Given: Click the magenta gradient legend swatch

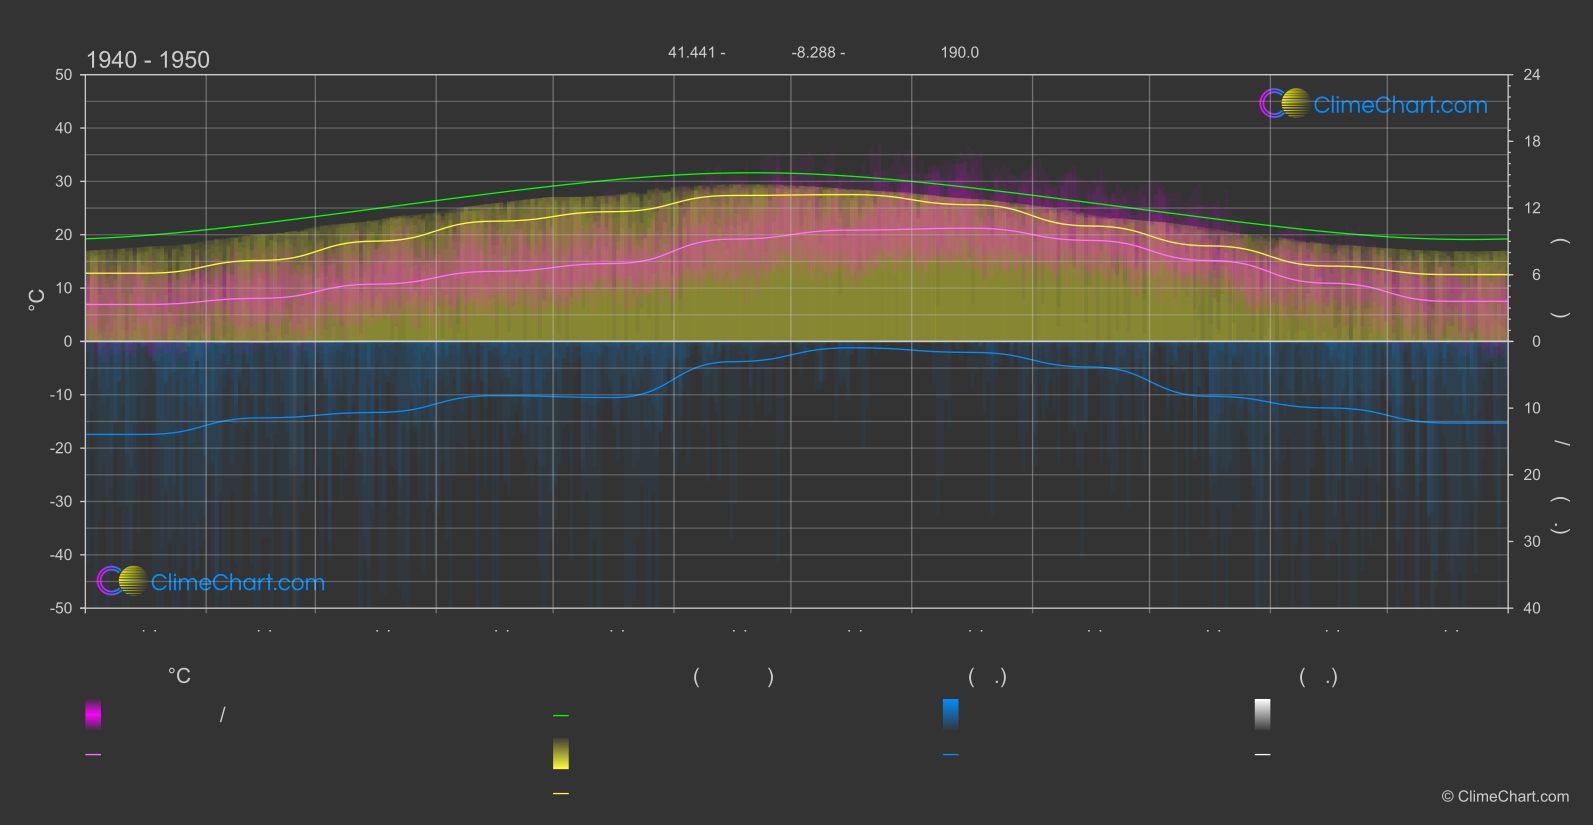Looking at the screenshot, I should [93, 714].
